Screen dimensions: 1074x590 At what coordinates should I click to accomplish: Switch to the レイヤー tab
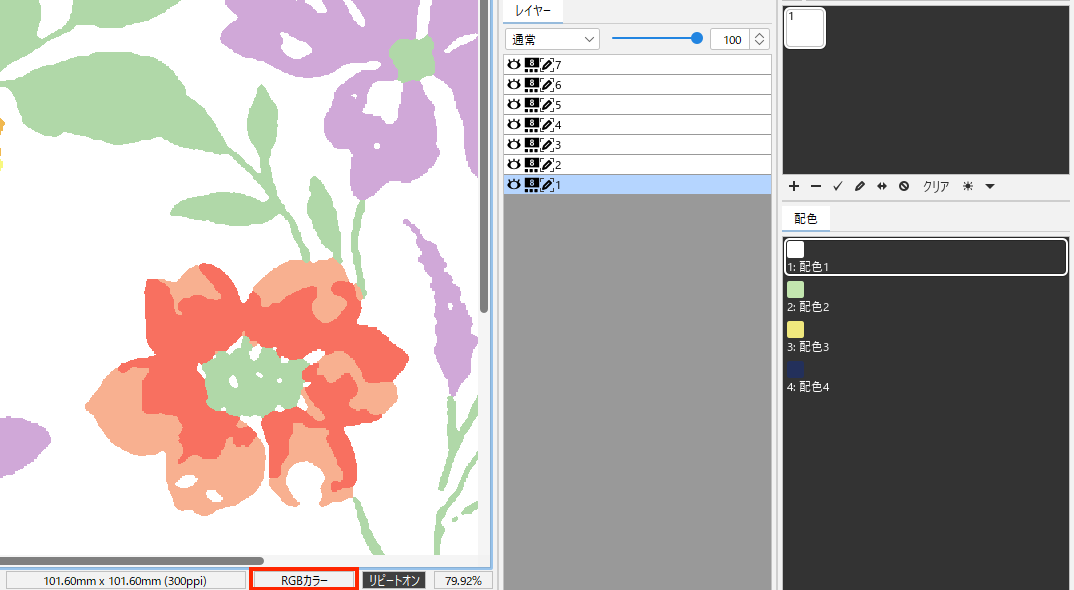pyautogui.click(x=532, y=11)
